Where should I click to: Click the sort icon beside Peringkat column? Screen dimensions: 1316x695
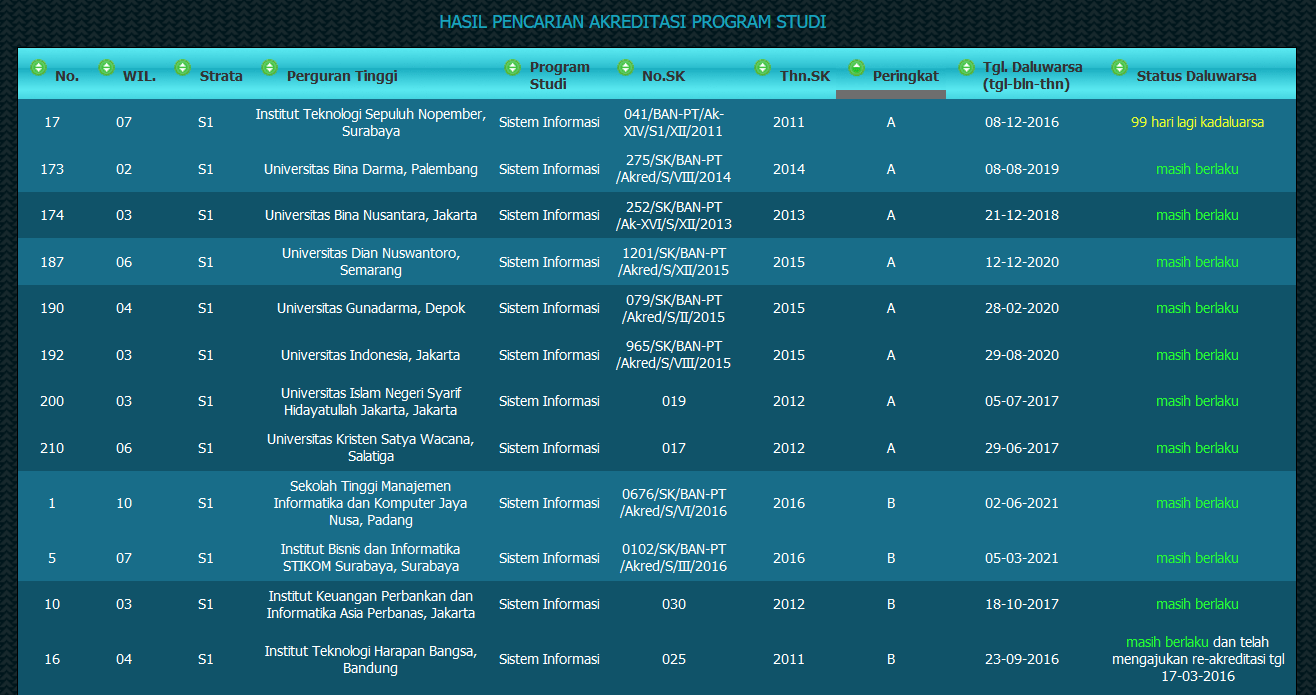point(856,67)
